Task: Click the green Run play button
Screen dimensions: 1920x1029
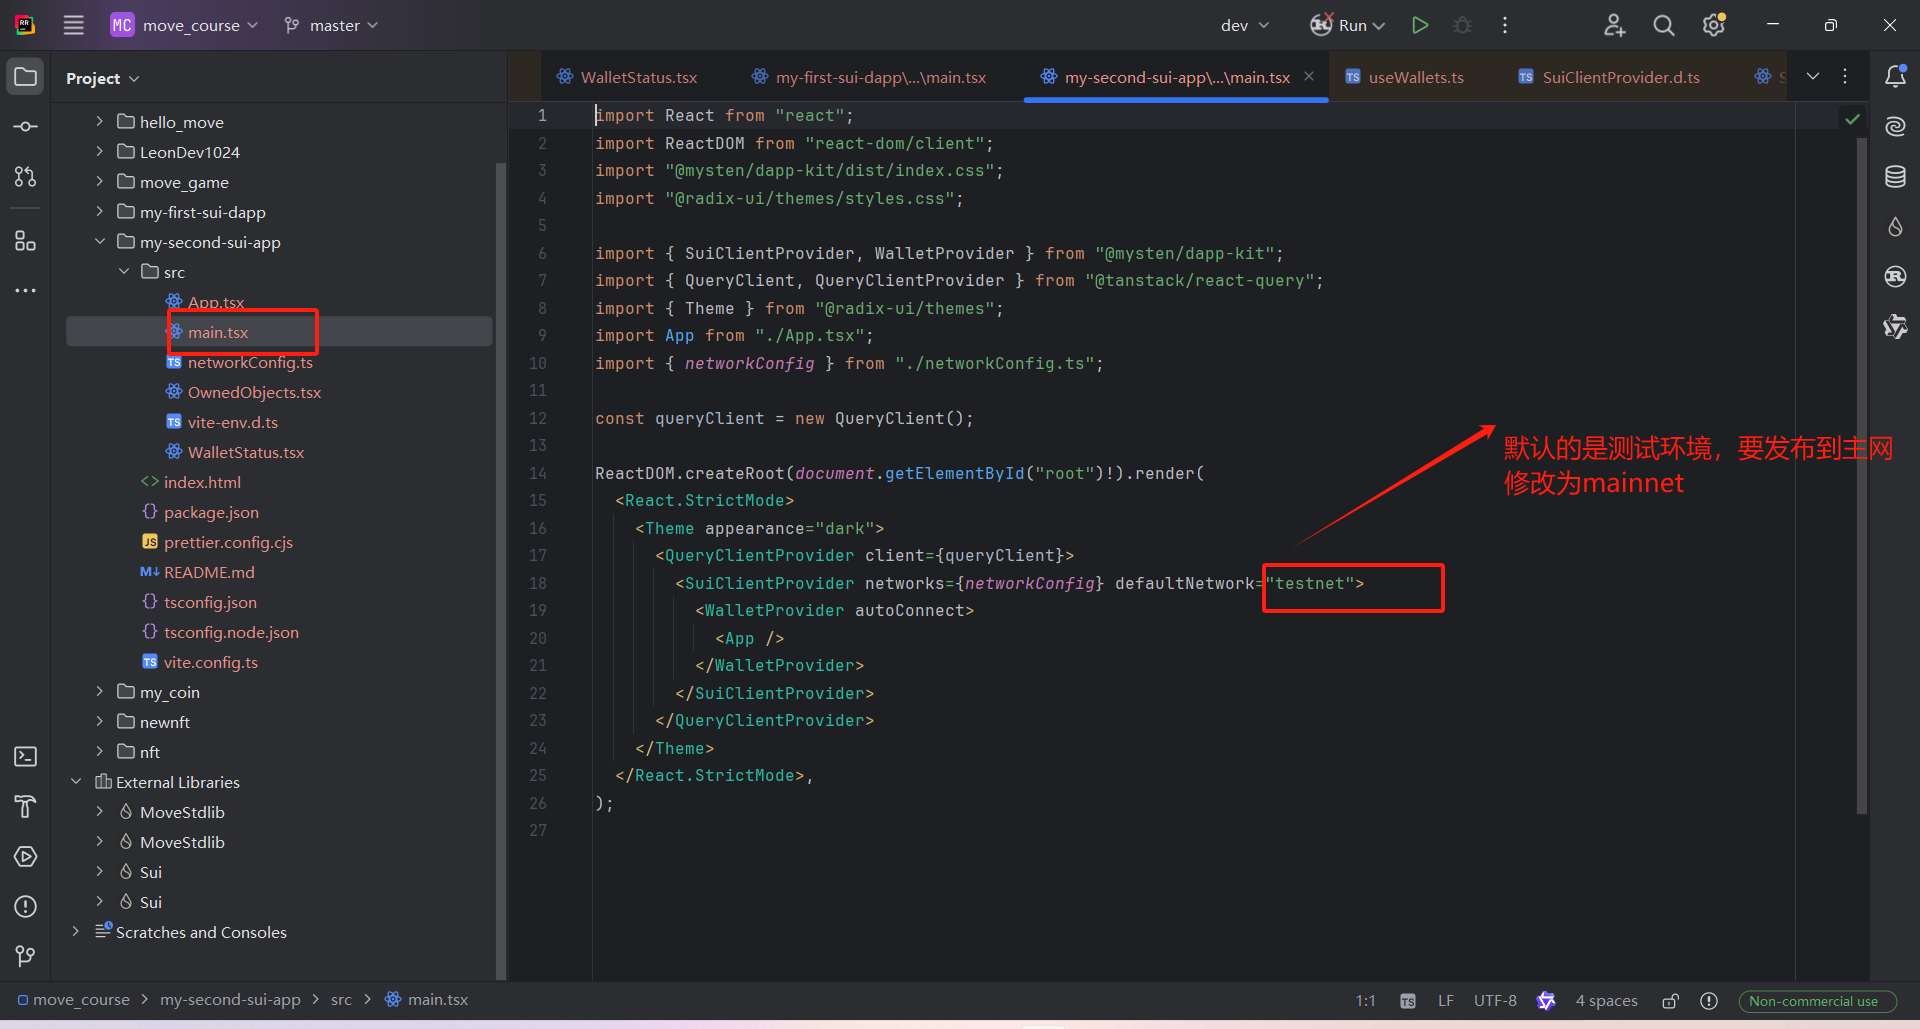Action: click(x=1420, y=25)
